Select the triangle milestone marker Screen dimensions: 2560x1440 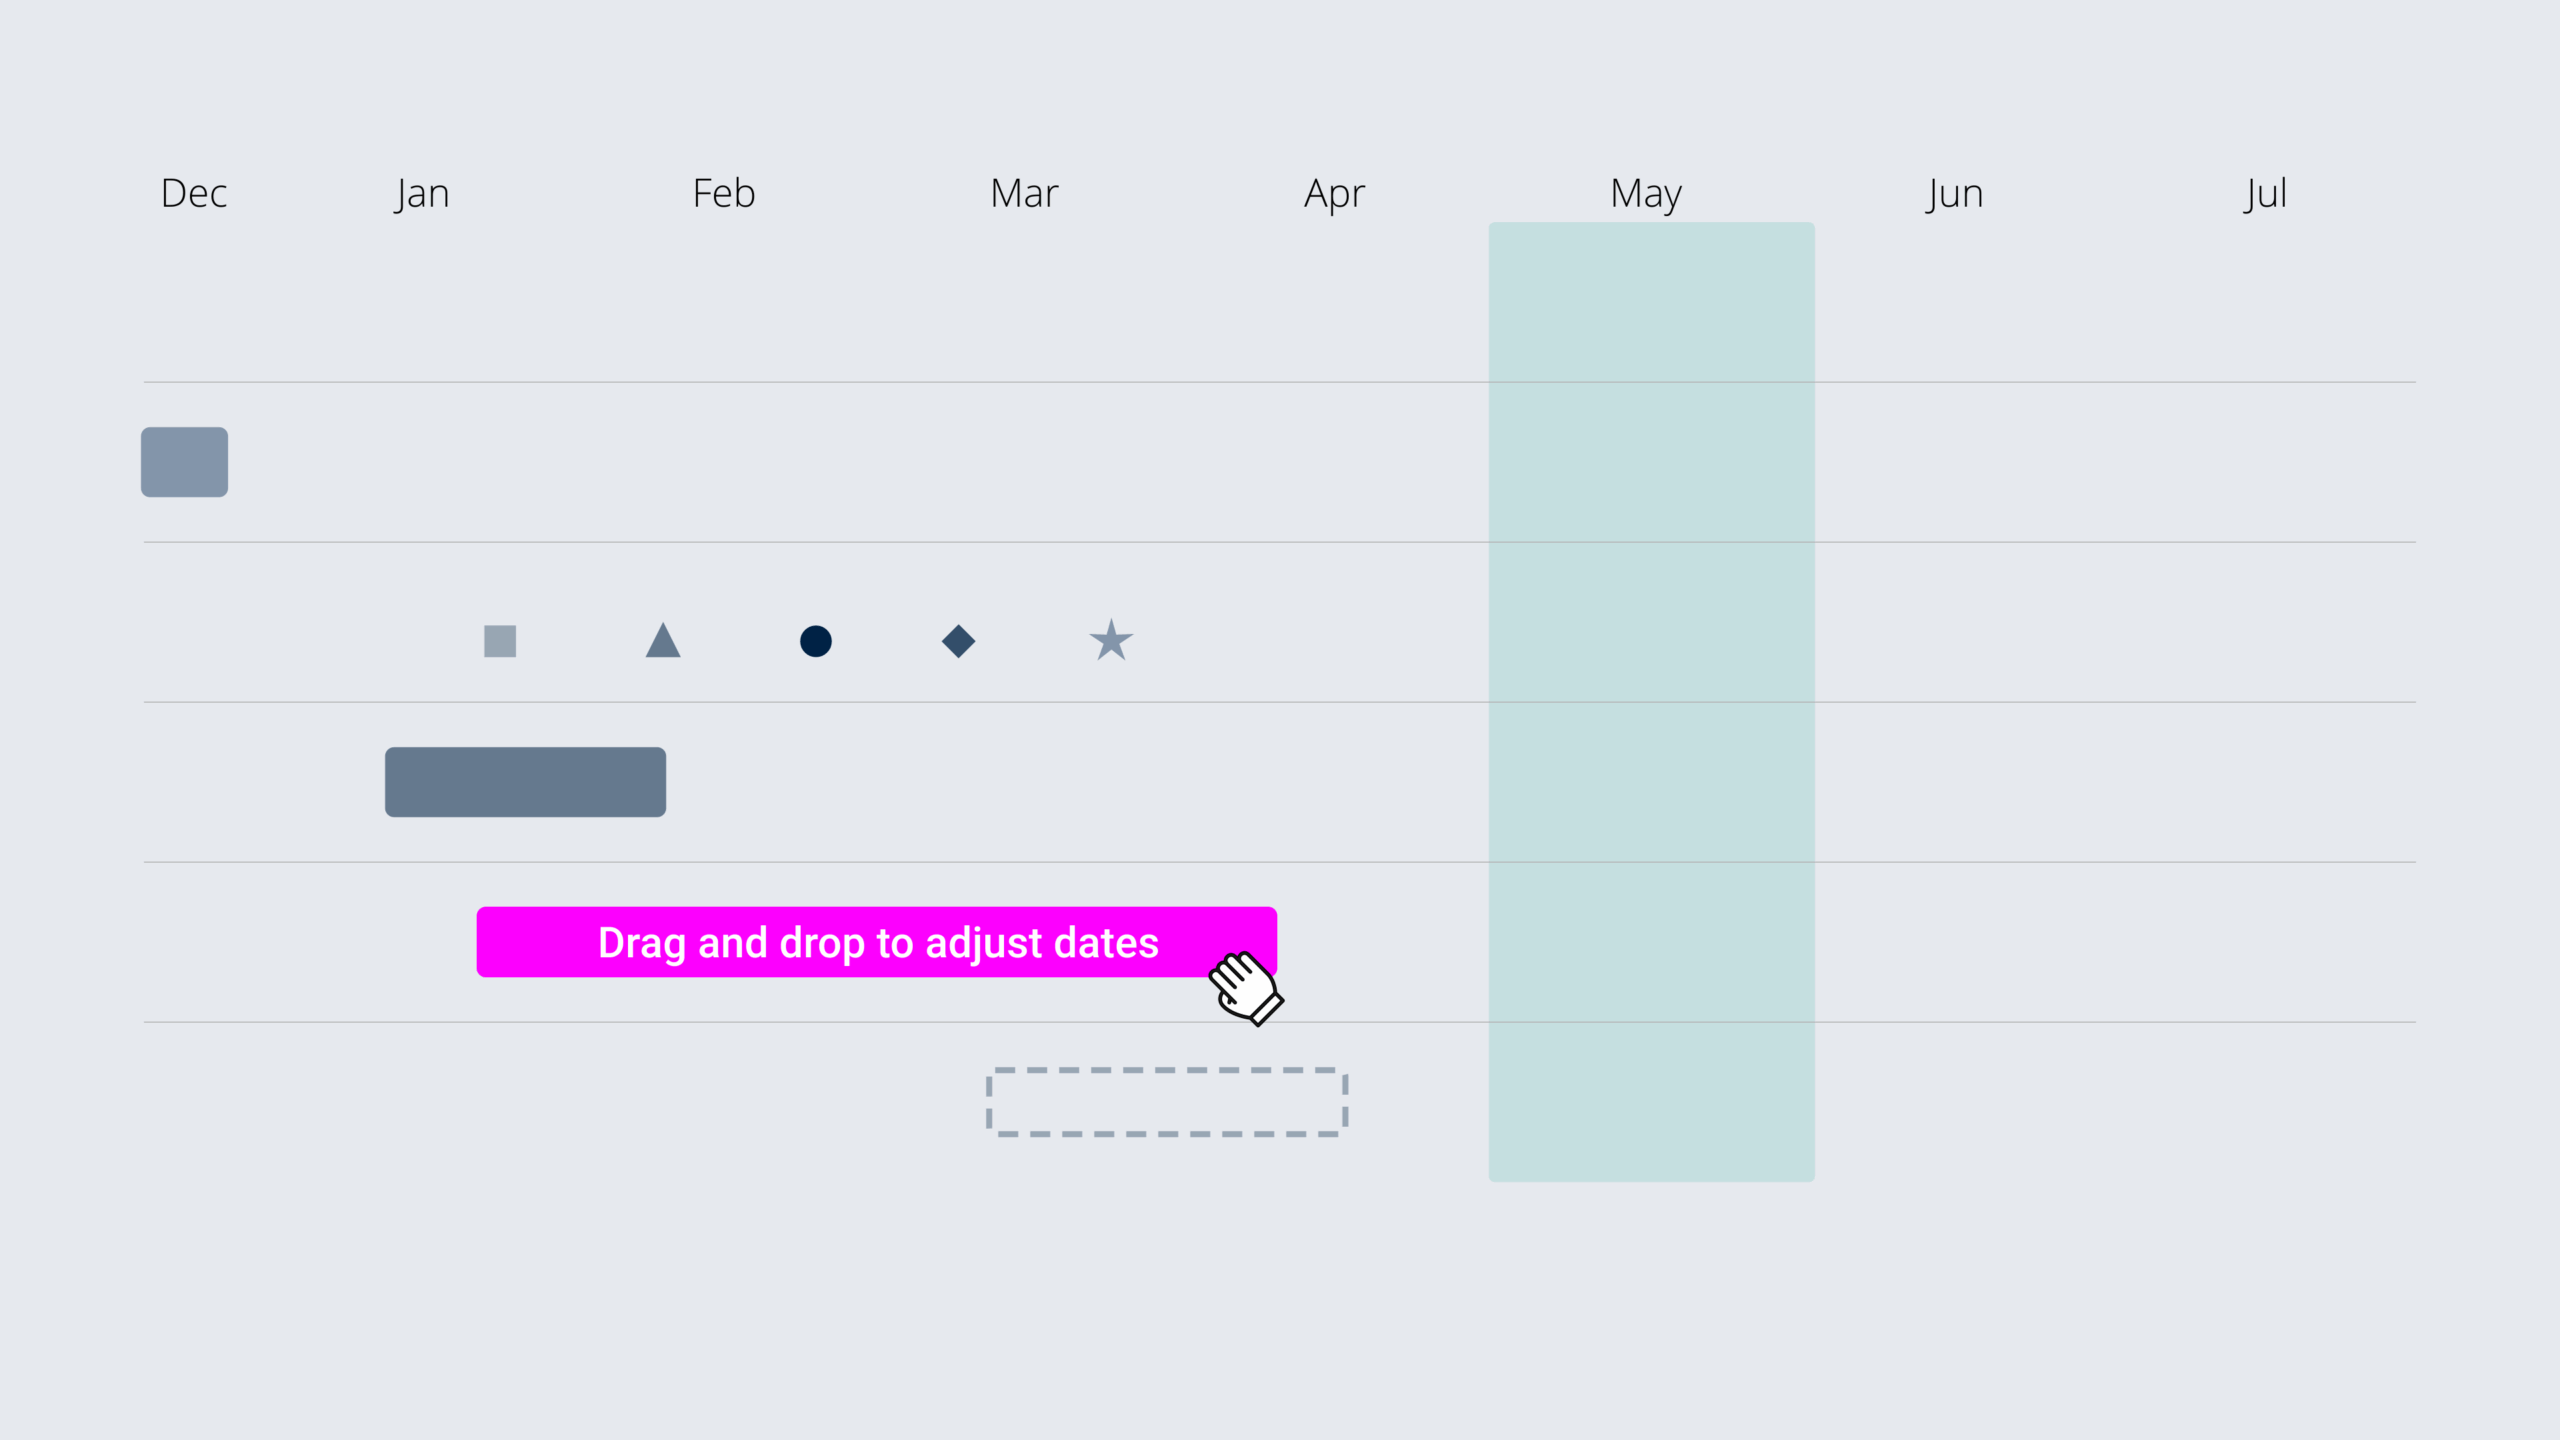(663, 642)
